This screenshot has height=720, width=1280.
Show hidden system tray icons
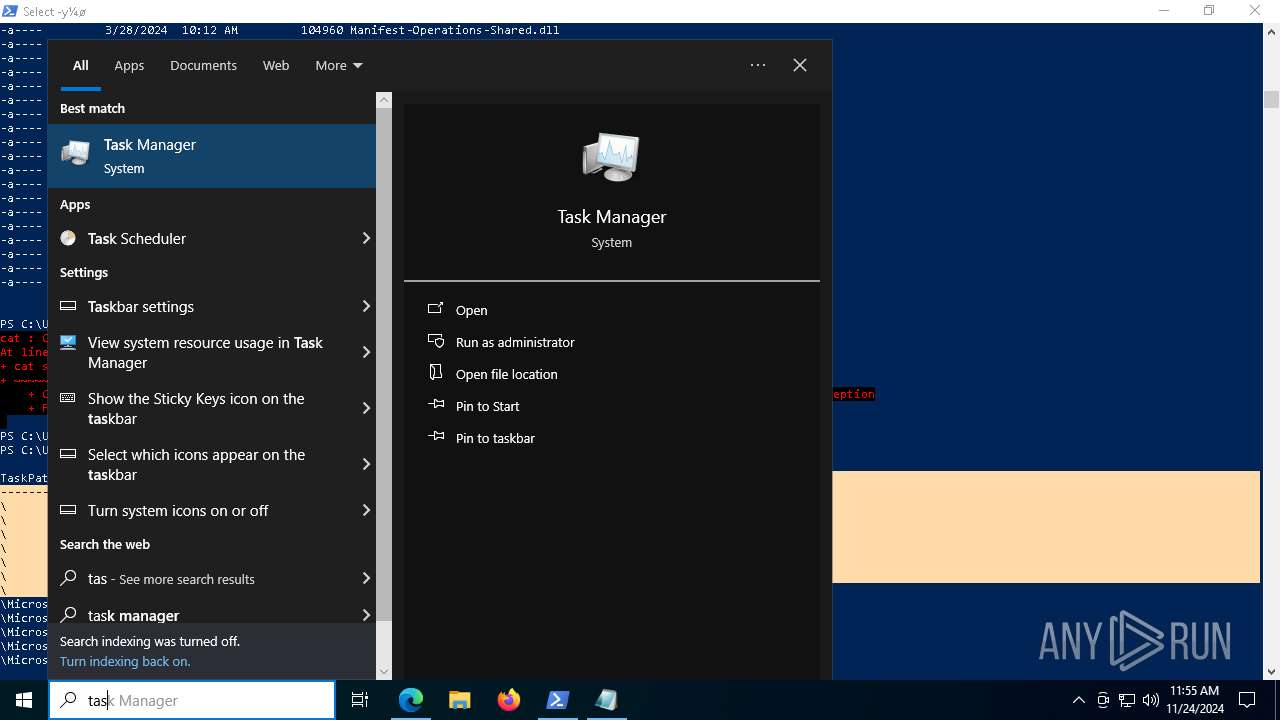[1078, 700]
